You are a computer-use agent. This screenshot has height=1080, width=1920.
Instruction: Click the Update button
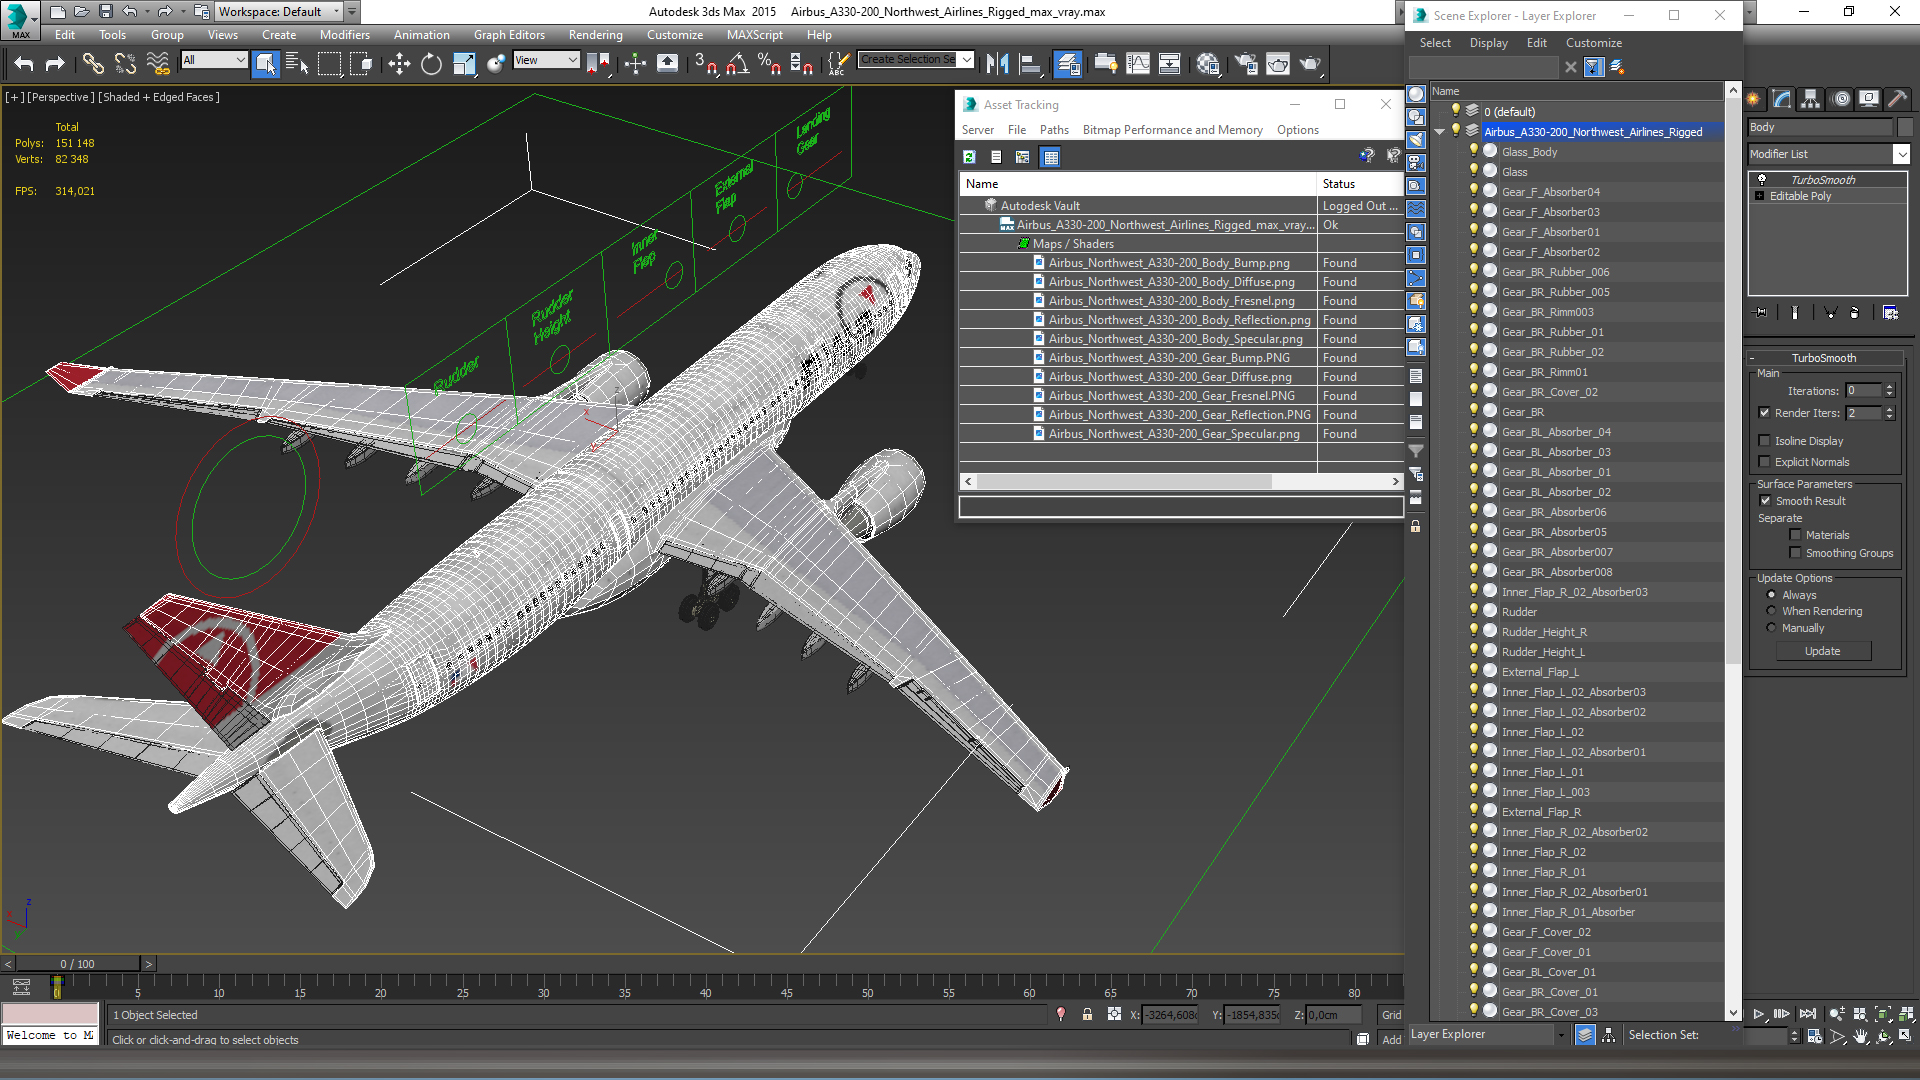click(x=1822, y=651)
